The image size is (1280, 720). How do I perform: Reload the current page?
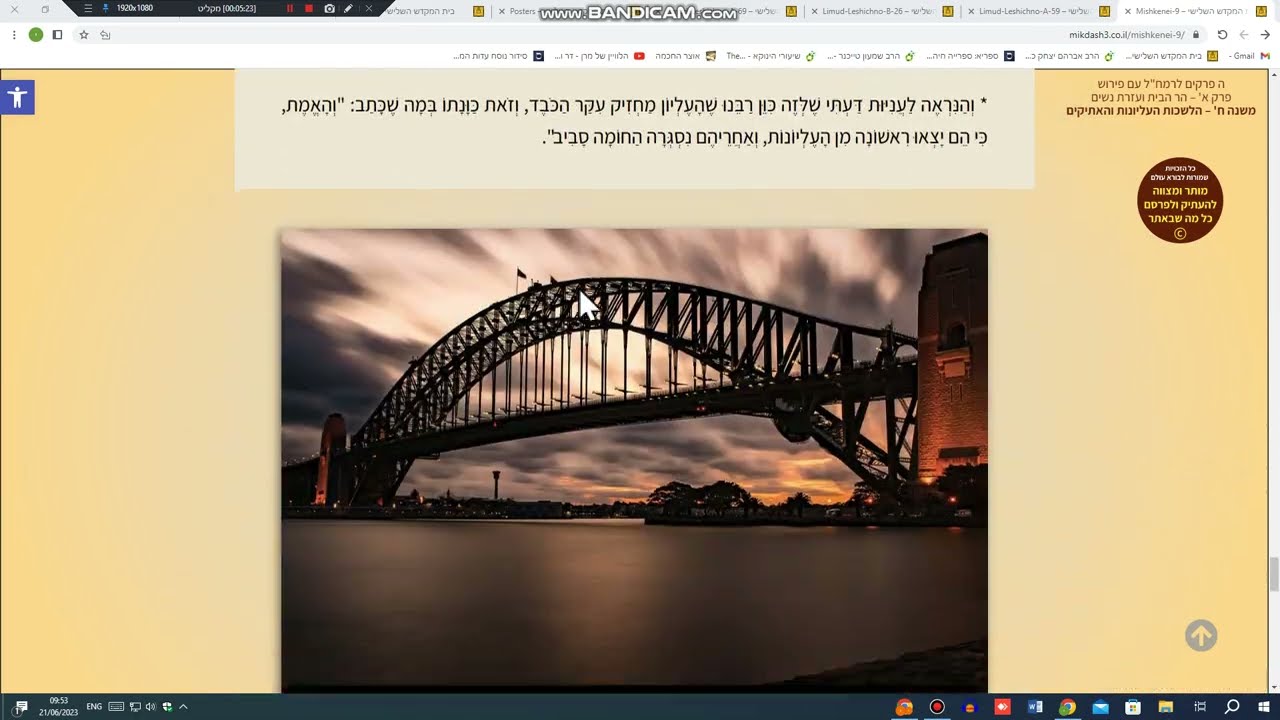[x=1222, y=34]
